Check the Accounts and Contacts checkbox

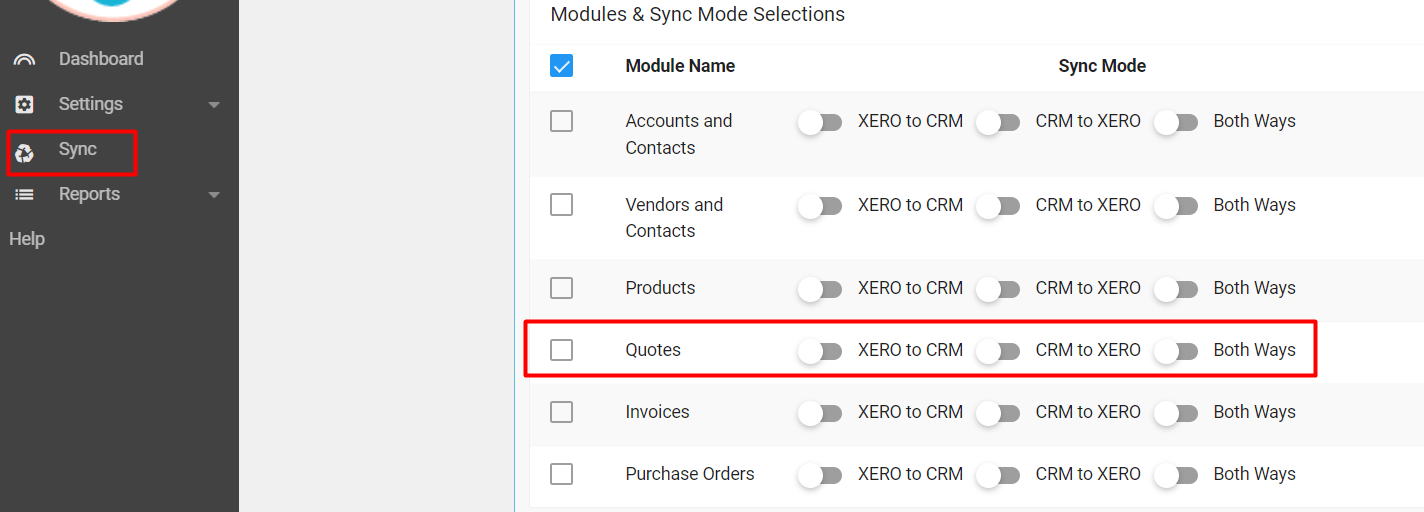point(562,121)
